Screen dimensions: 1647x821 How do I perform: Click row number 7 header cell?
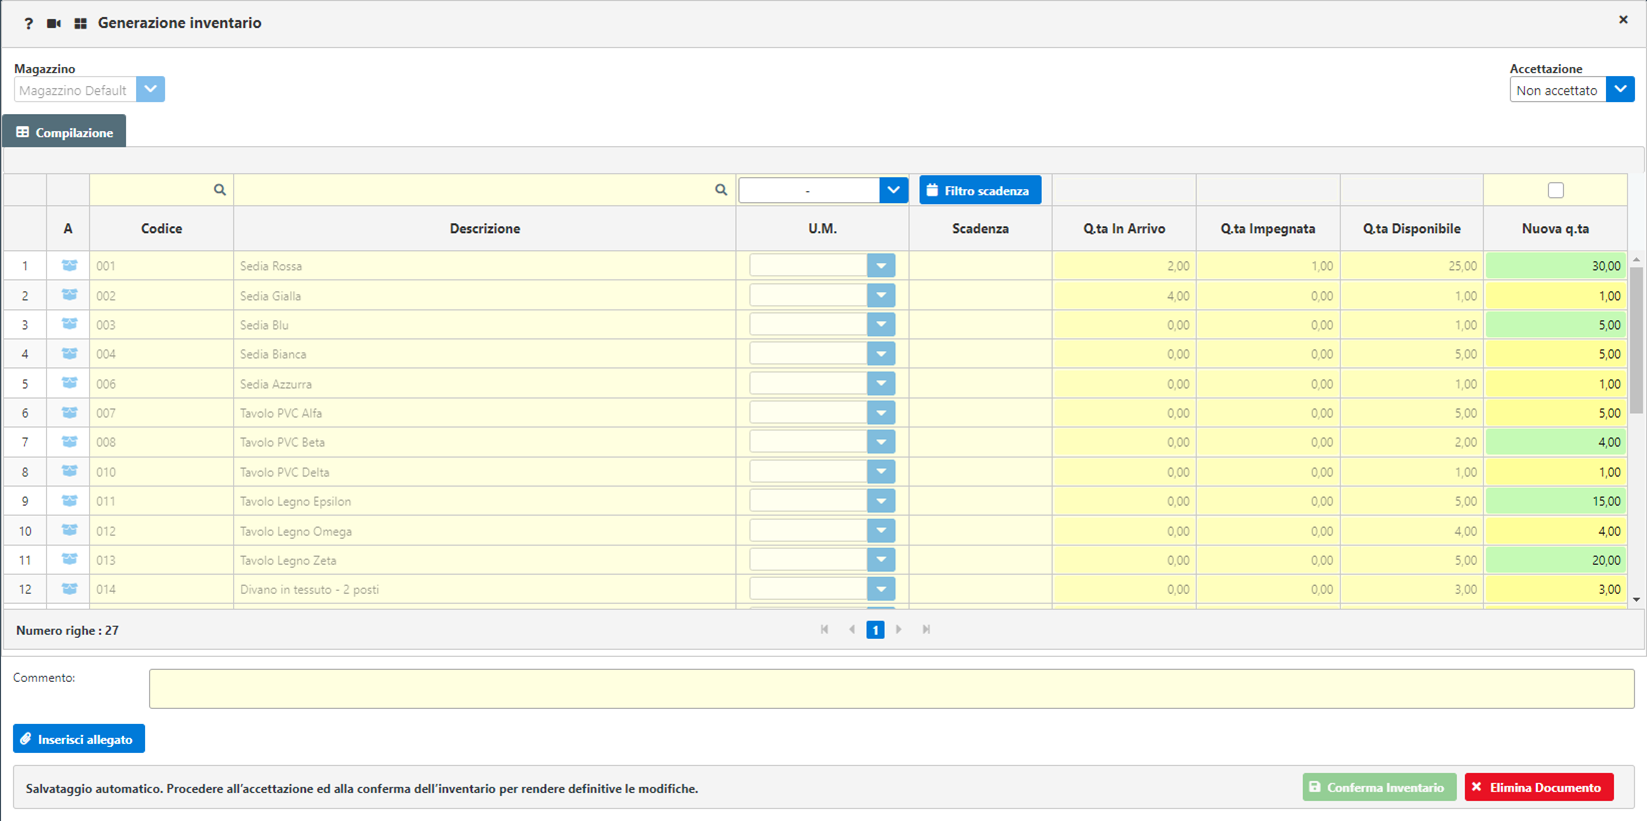(25, 442)
